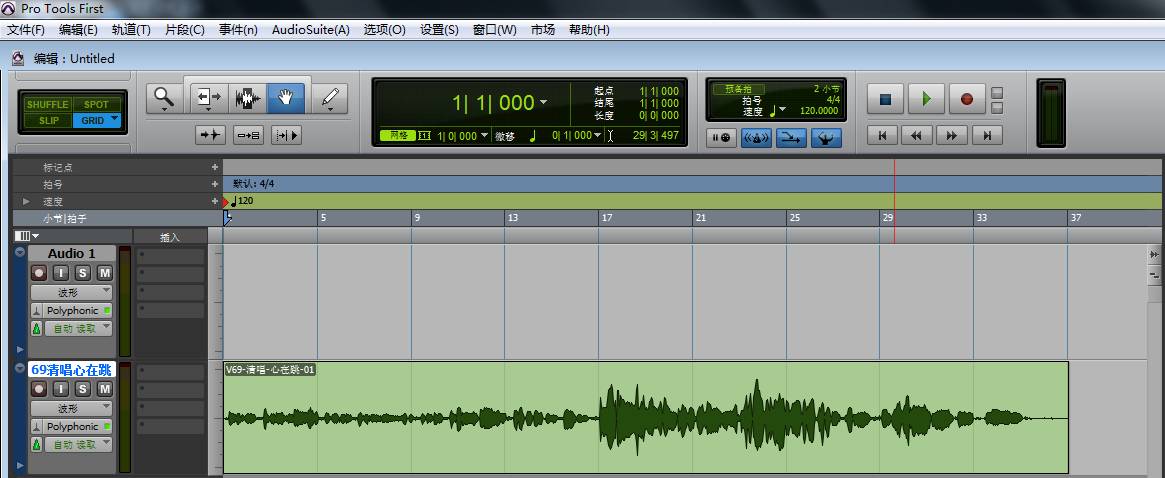Select the Trim tool

(210, 97)
